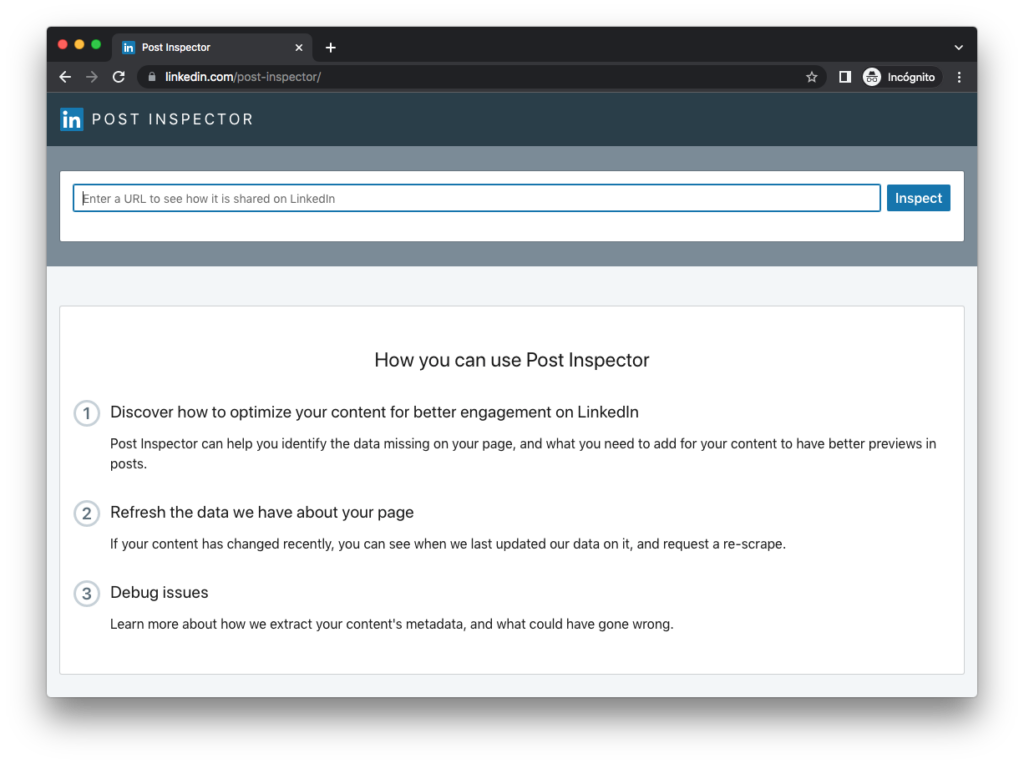The width and height of the screenshot is (1024, 764).
Task: Click the browser forward arrow
Action: (92, 77)
